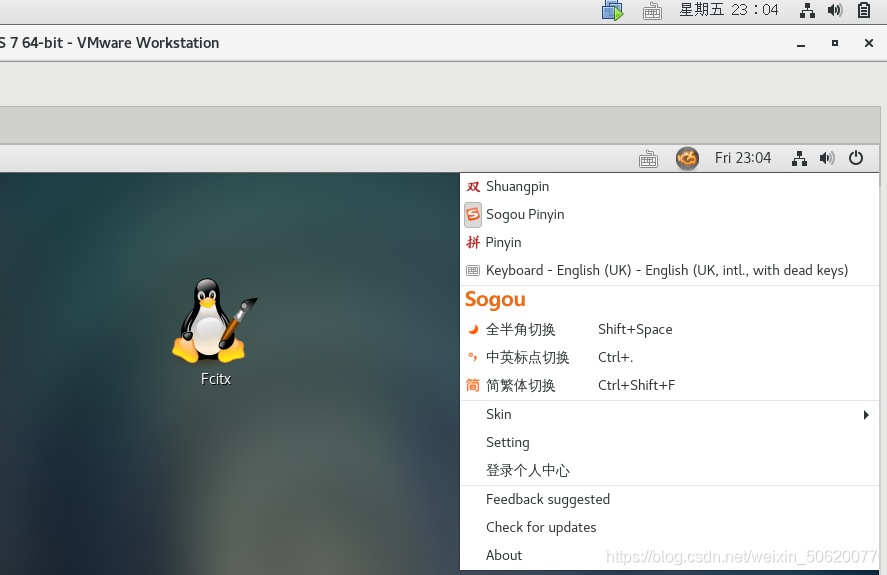Maximize the VMware Workstation window

coord(835,43)
